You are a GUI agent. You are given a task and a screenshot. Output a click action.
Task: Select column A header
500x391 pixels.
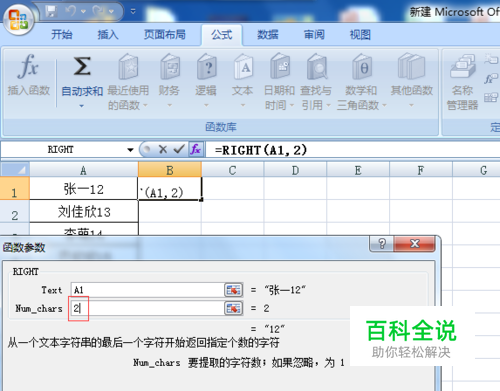84,170
